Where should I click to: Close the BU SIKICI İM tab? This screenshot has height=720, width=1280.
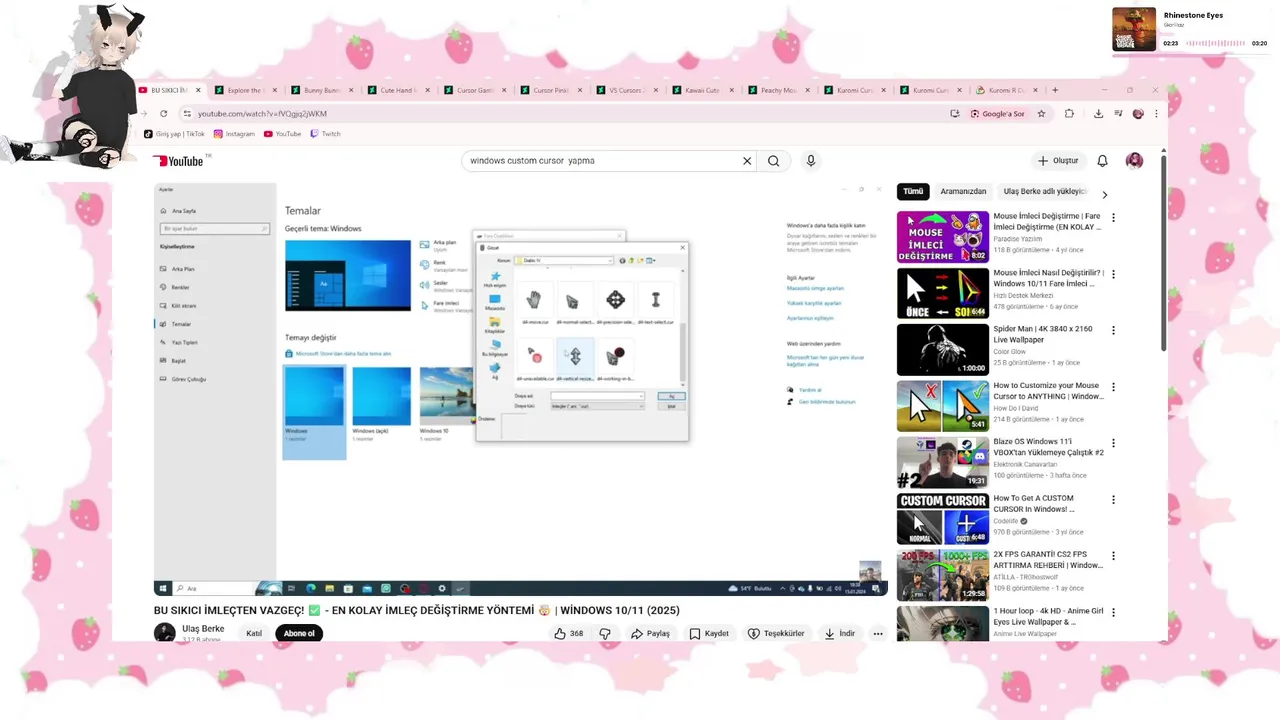click(x=198, y=90)
